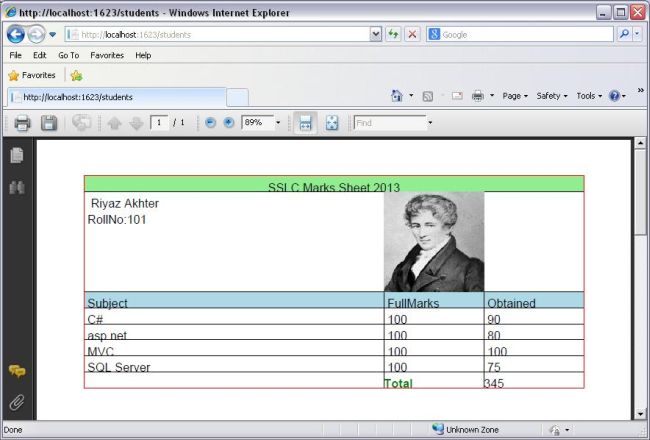Open the Tools menu
The width and height of the screenshot is (650, 440).
point(589,96)
